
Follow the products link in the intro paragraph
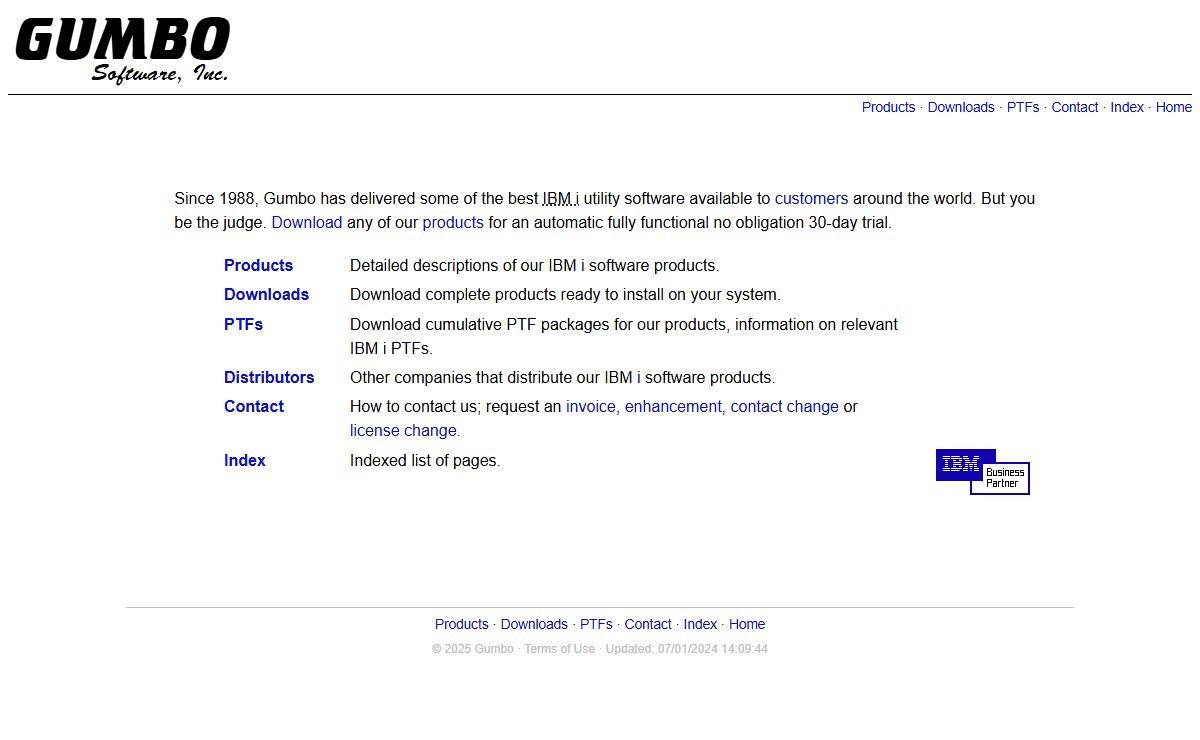pos(453,222)
